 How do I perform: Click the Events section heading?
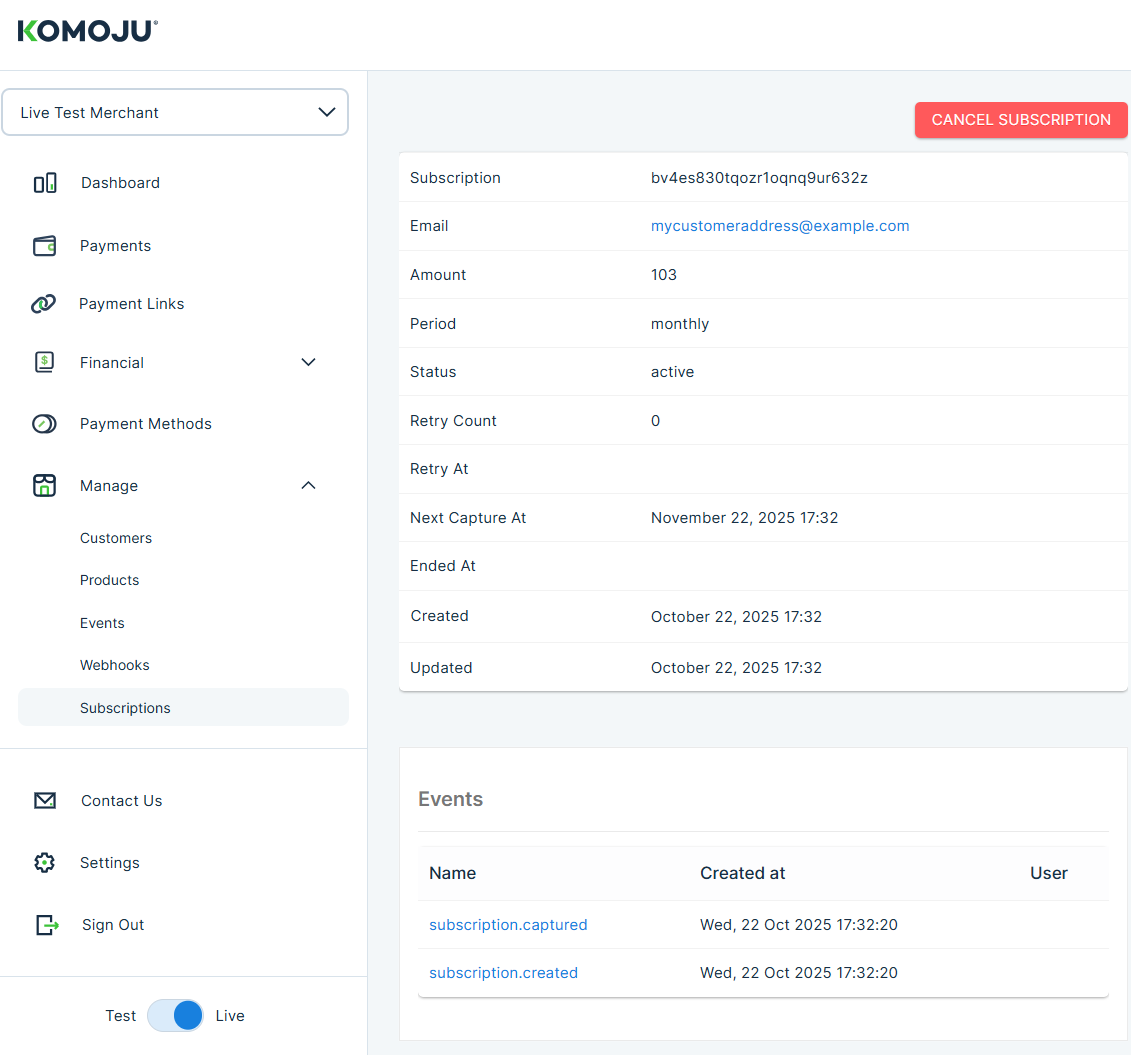(x=450, y=799)
